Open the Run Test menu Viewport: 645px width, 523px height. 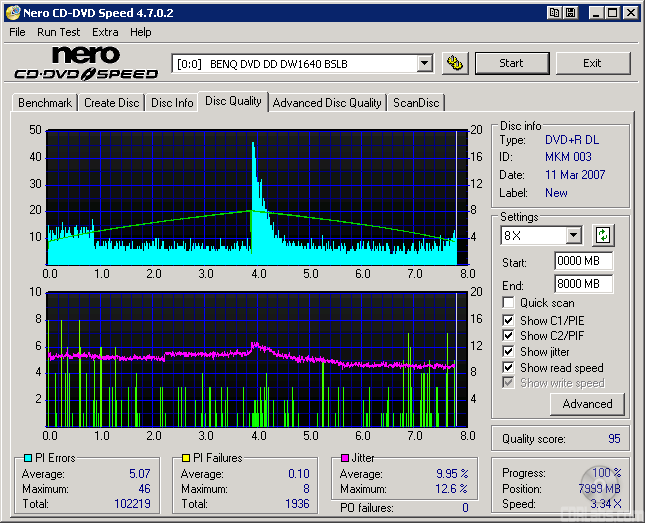pos(59,32)
